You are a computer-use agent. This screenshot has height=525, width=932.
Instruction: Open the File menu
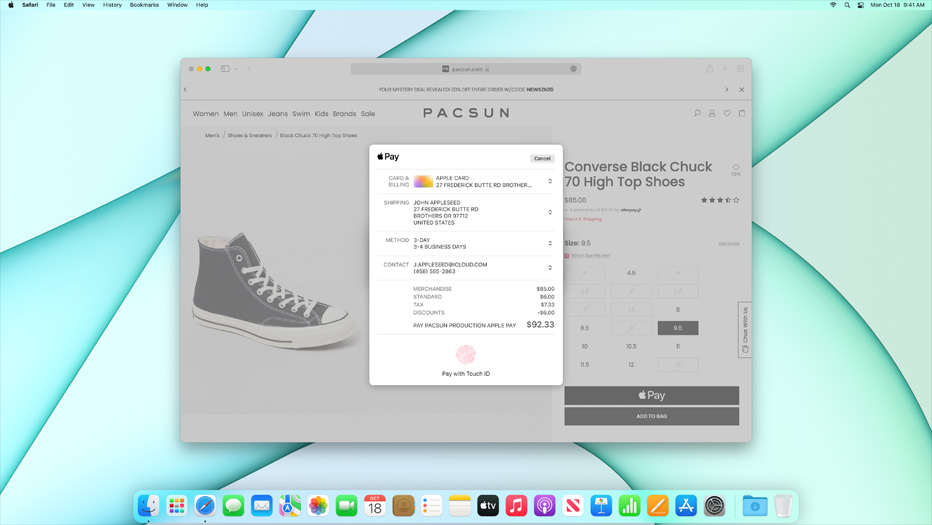click(x=51, y=5)
